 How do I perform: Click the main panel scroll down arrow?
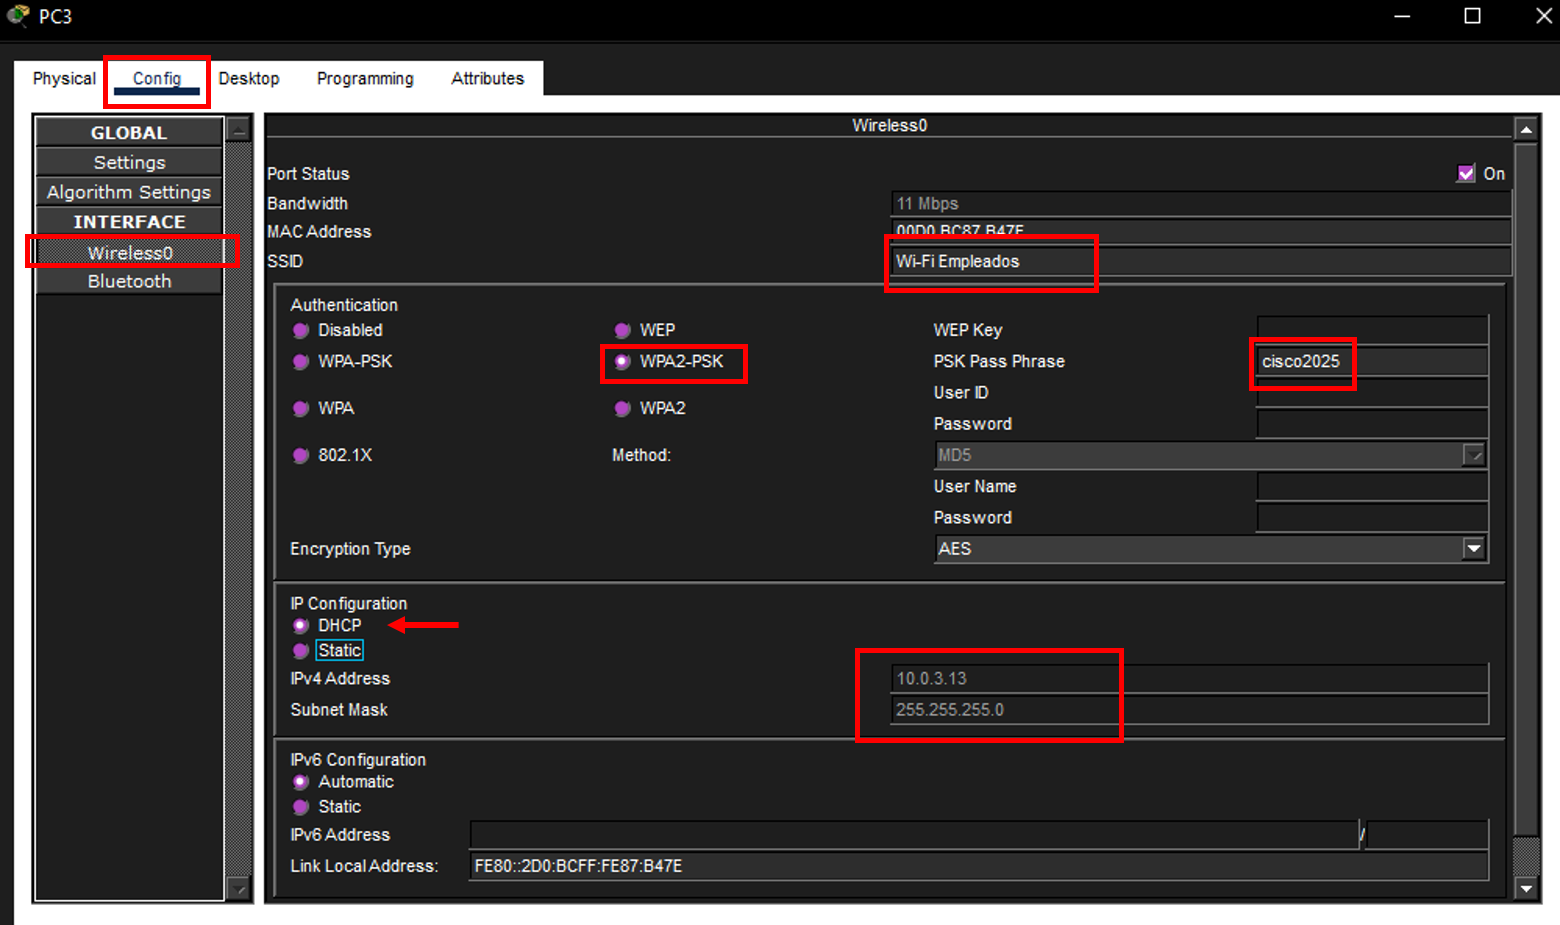pos(1525,888)
